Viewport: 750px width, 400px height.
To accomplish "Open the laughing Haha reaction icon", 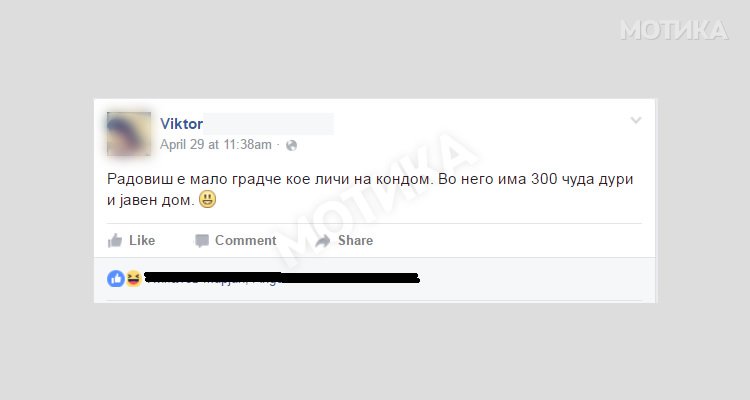I will coord(133,278).
